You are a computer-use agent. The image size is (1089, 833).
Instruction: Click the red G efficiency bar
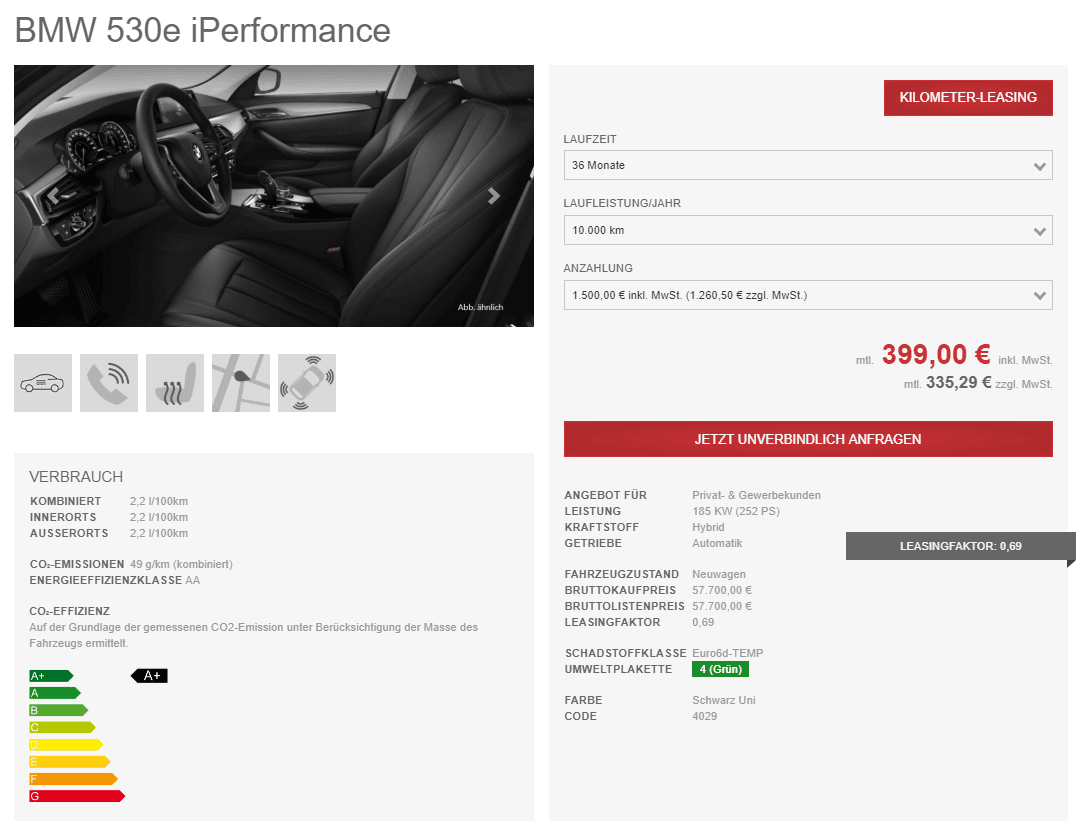pos(77,796)
